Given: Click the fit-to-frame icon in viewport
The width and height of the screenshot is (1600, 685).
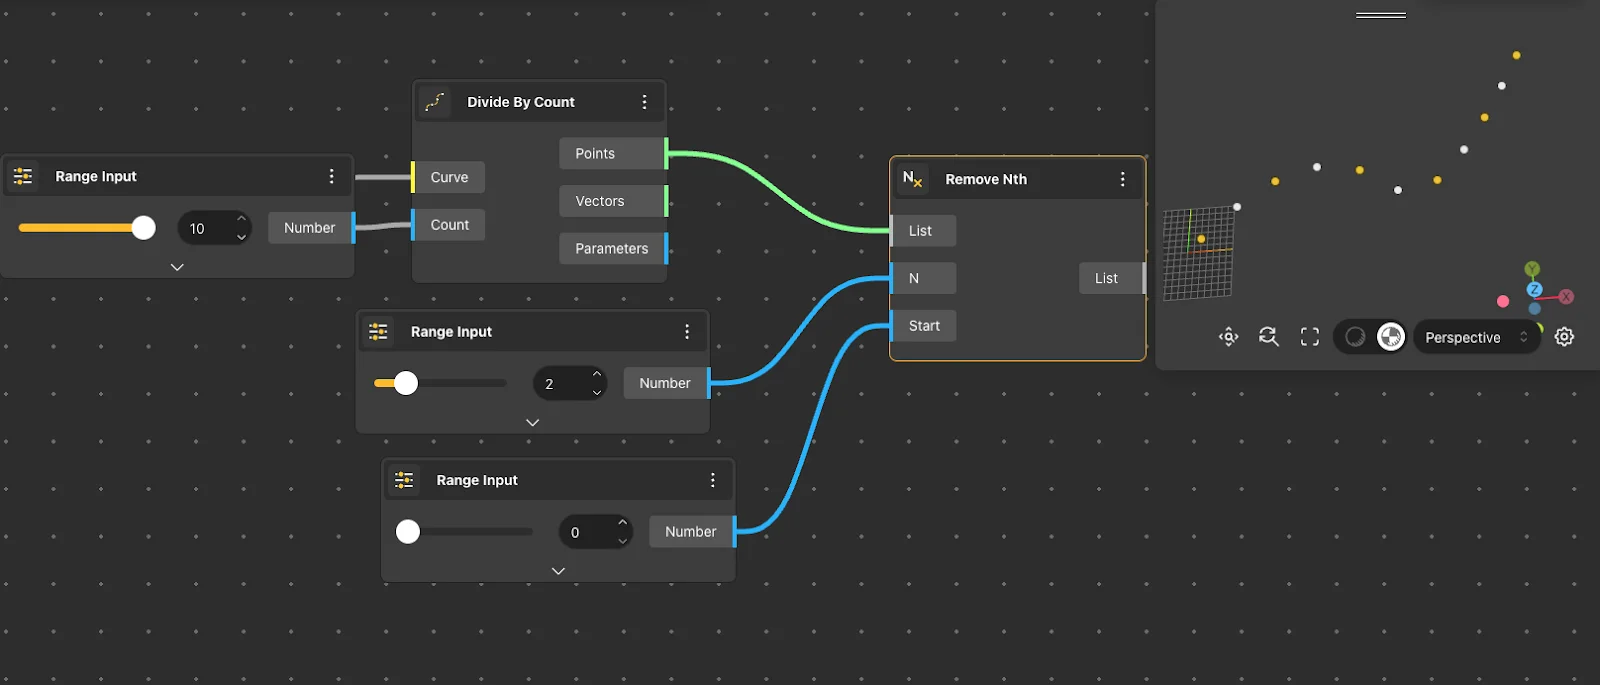Looking at the screenshot, I should point(1309,337).
